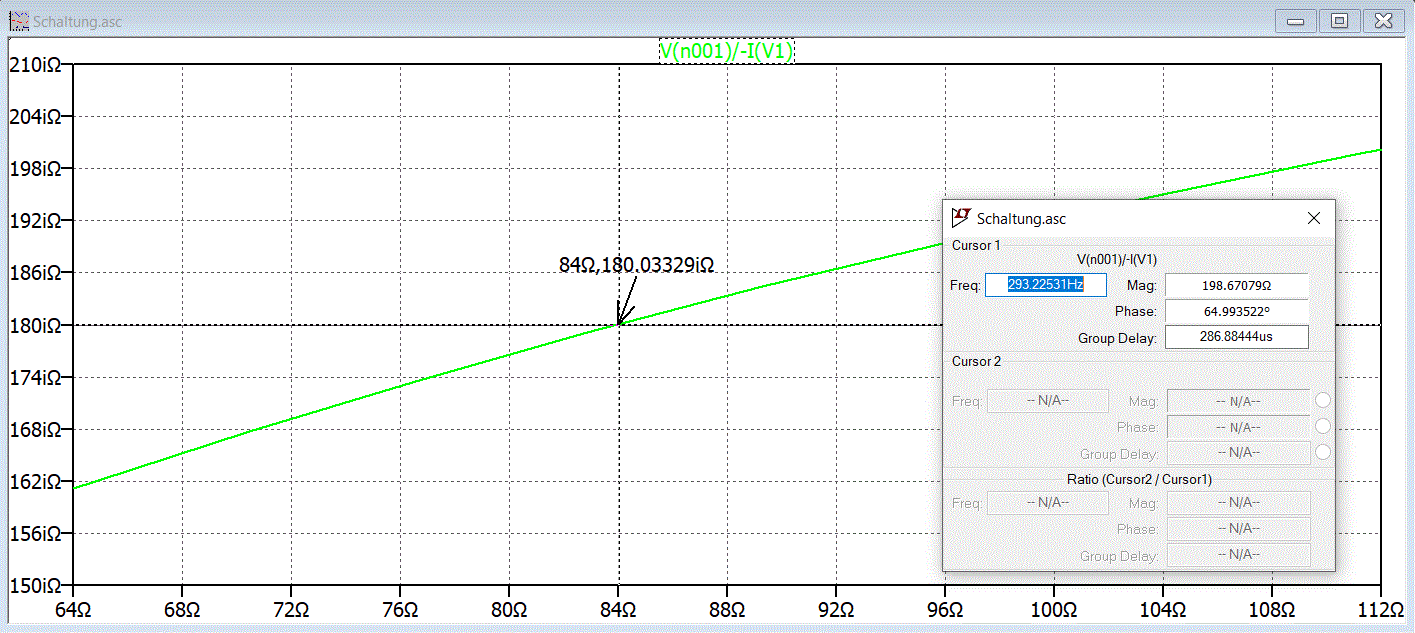Click the Ratio (Cursor2 / Cursor1) heading
The width and height of the screenshot is (1415, 633).
tap(1139, 479)
